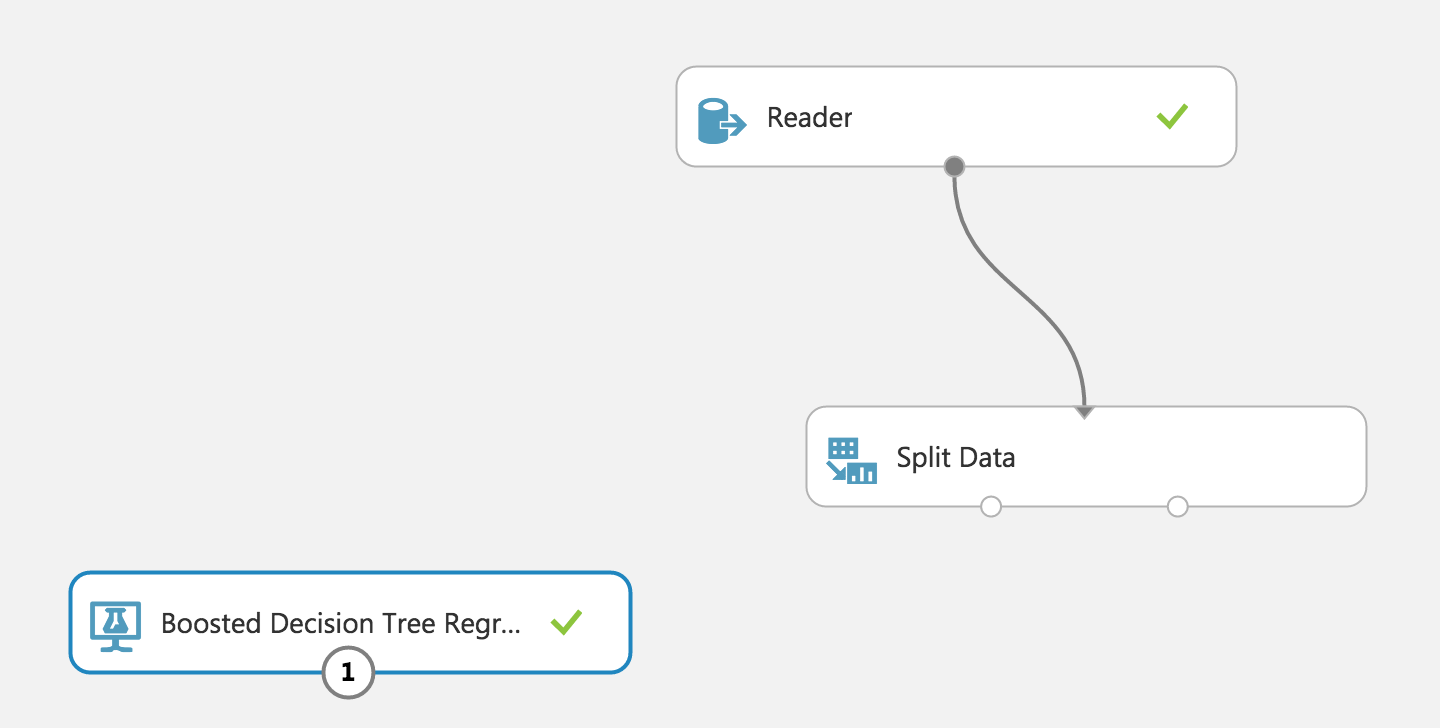Image resolution: width=1440 pixels, height=728 pixels.
Task: Click the Reader module database icon
Action: point(722,120)
